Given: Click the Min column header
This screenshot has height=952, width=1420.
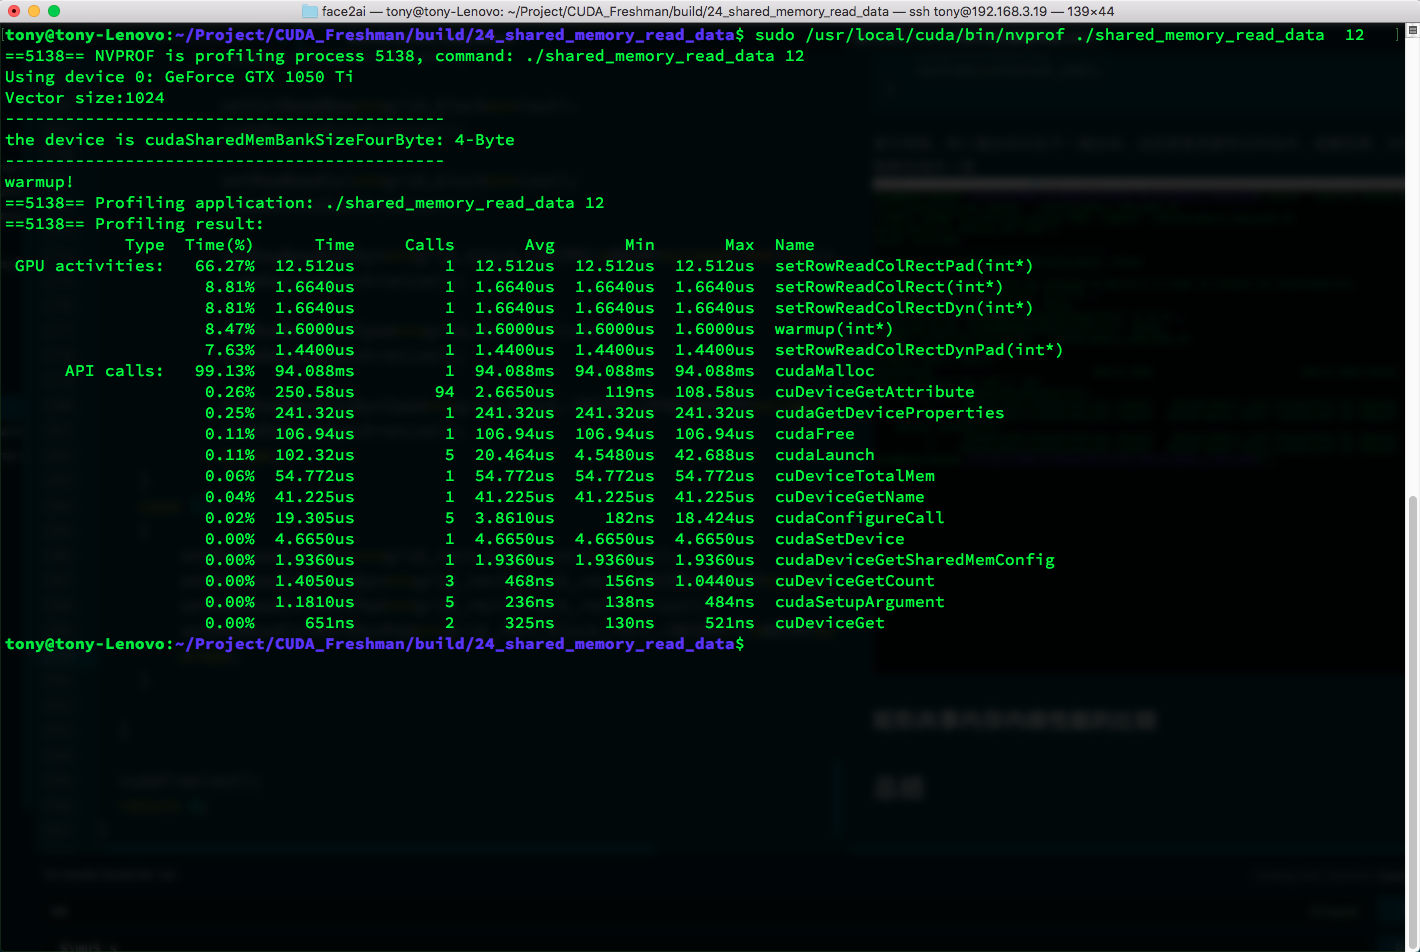Looking at the screenshot, I should click(x=639, y=245).
